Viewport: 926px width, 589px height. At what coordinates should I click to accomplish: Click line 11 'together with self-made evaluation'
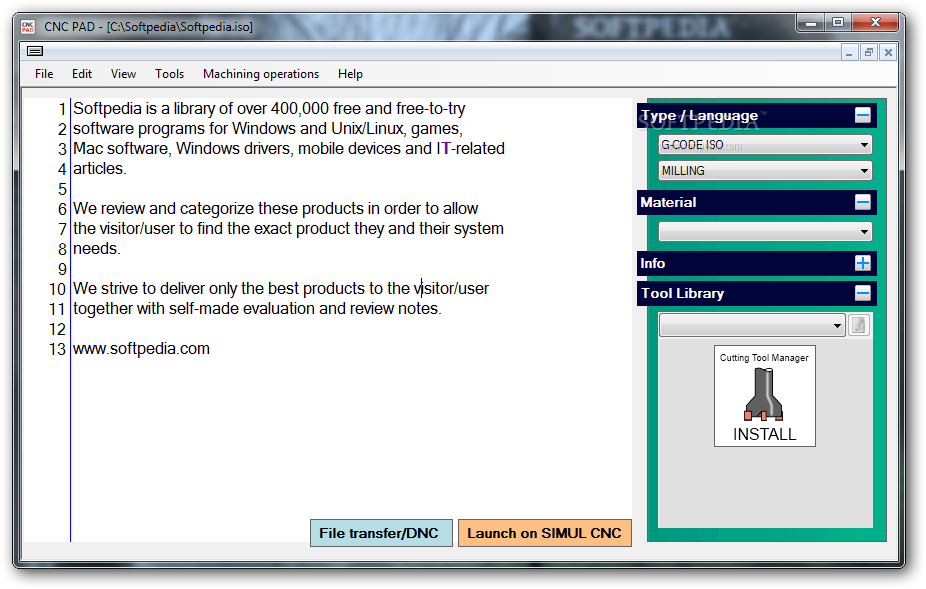click(257, 308)
